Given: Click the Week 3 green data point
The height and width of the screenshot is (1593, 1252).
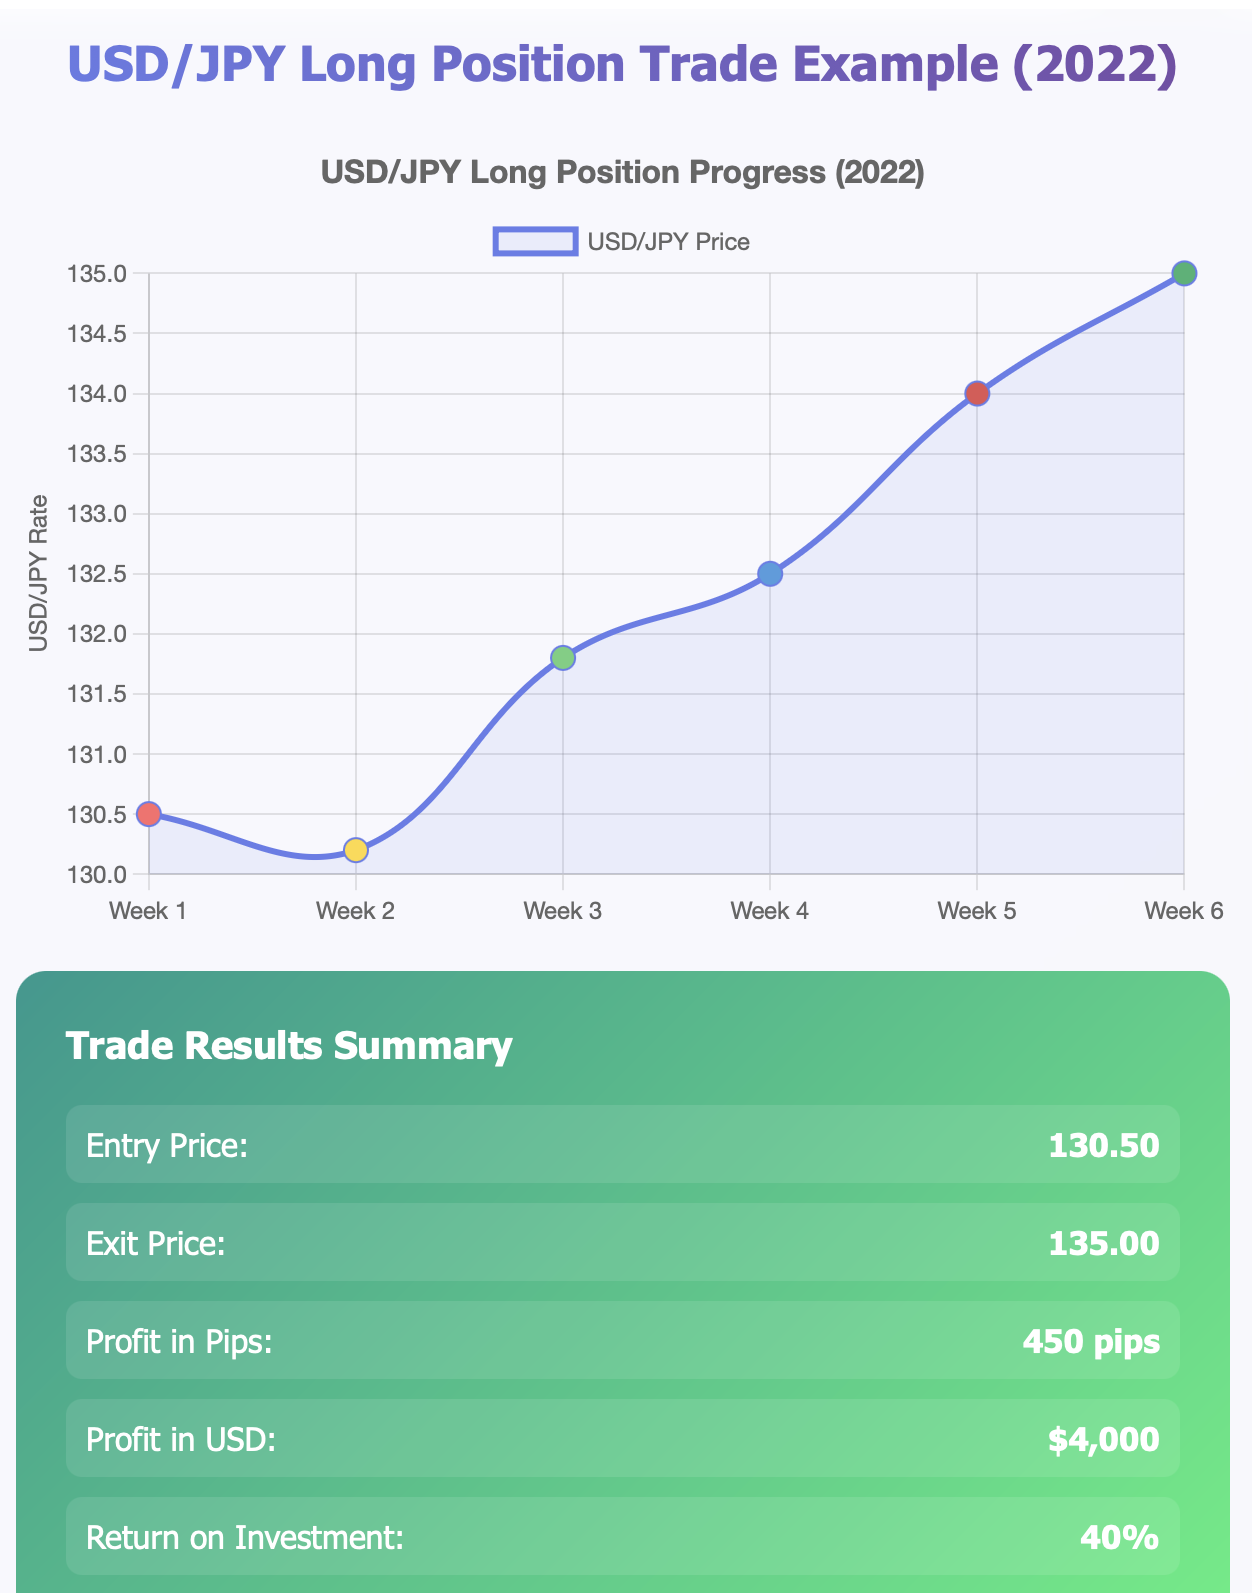Looking at the screenshot, I should click(x=563, y=657).
